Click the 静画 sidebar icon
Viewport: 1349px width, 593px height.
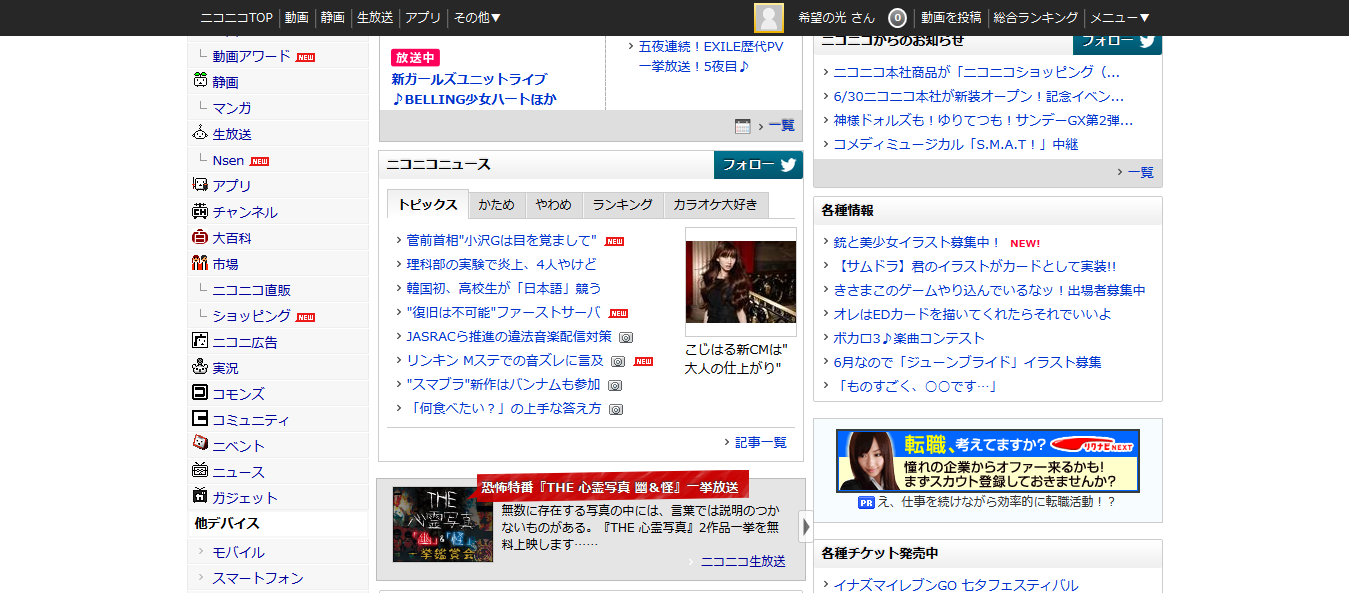pos(199,81)
